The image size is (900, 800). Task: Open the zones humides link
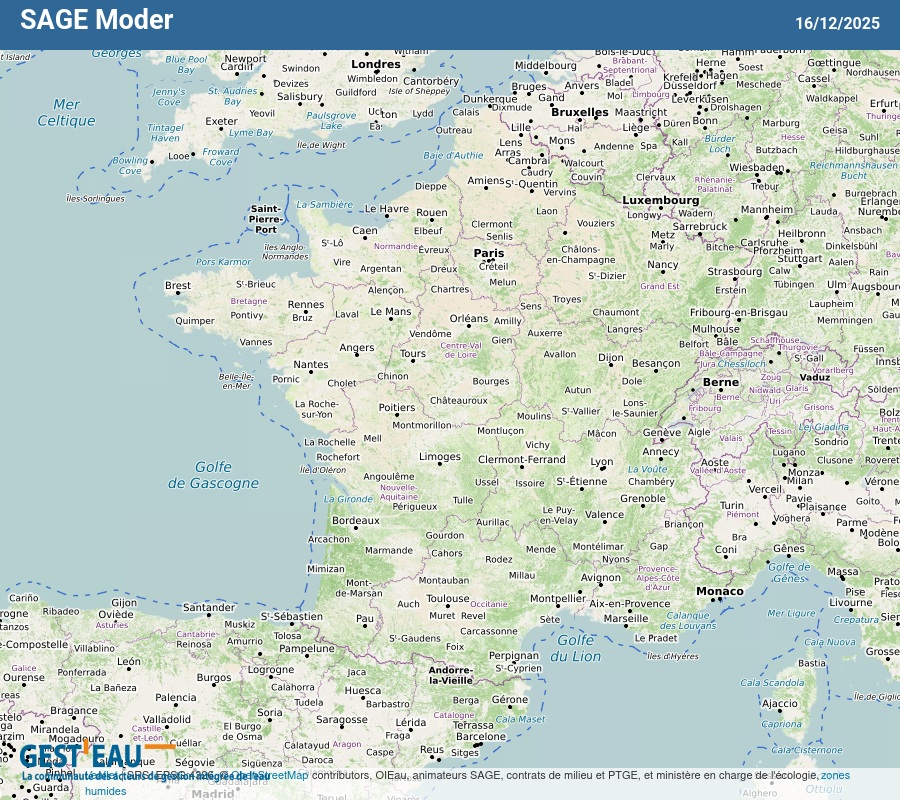pos(835,774)
